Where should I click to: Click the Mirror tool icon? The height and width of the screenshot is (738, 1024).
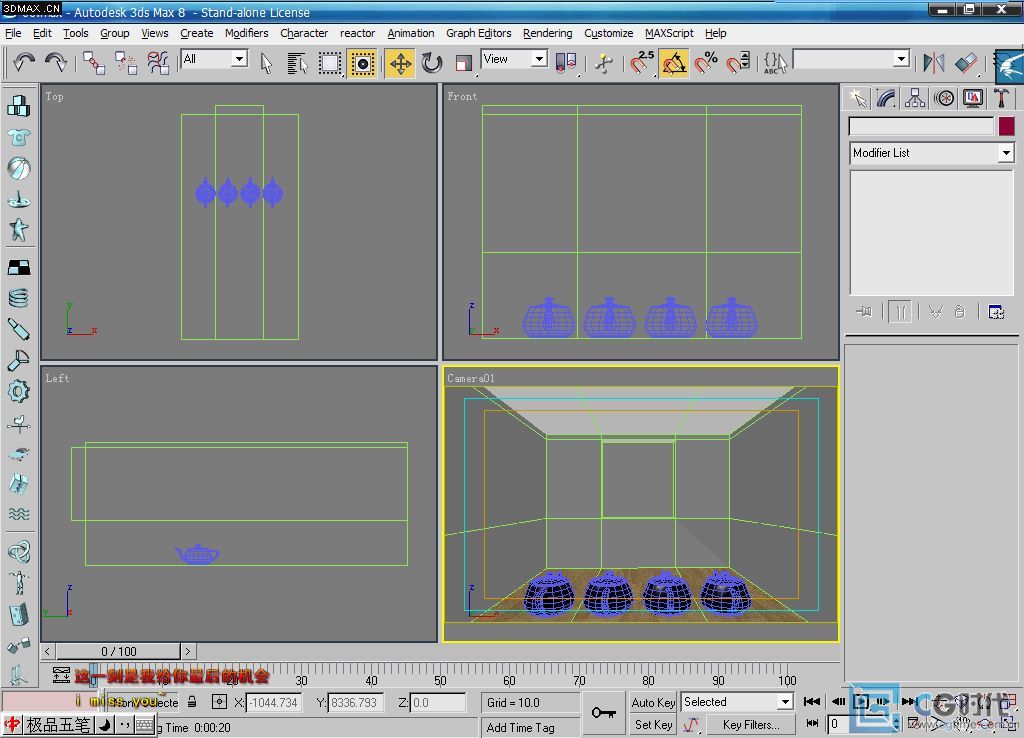point(934,63)
